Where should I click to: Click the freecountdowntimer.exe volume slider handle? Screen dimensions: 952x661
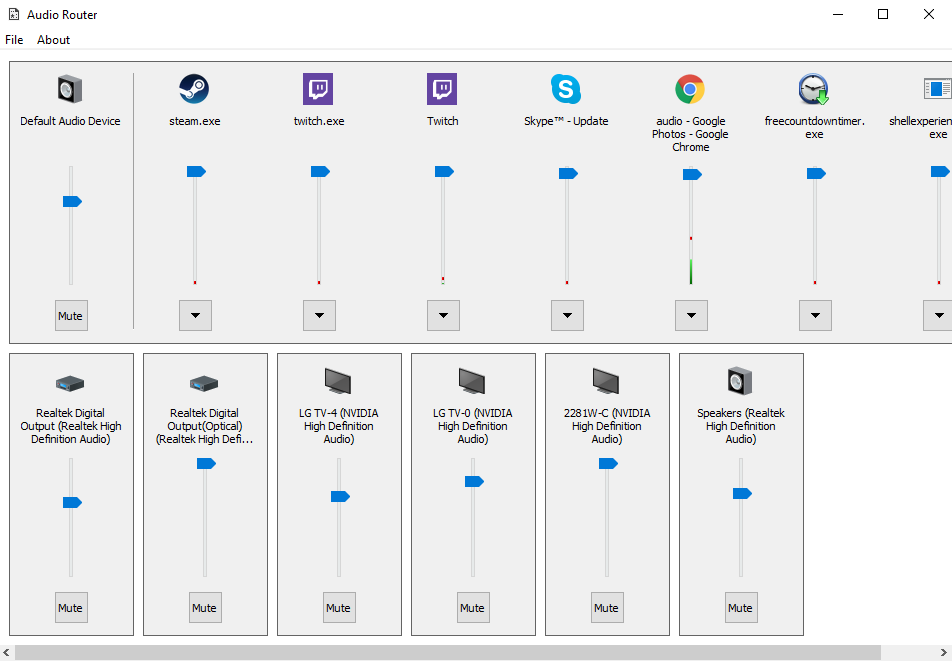pyautogui.click(x=816, y=174)
